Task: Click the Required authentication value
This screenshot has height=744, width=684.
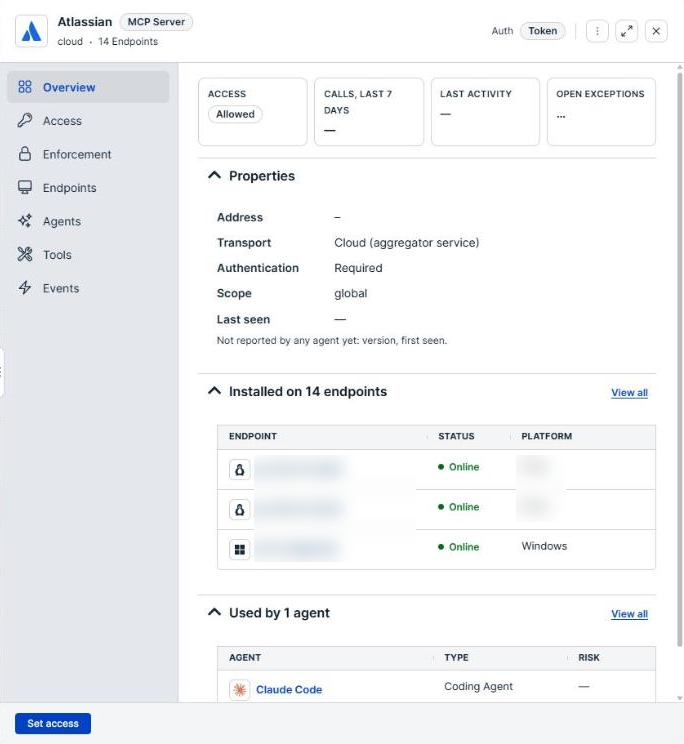Action: tap(358, 268)
